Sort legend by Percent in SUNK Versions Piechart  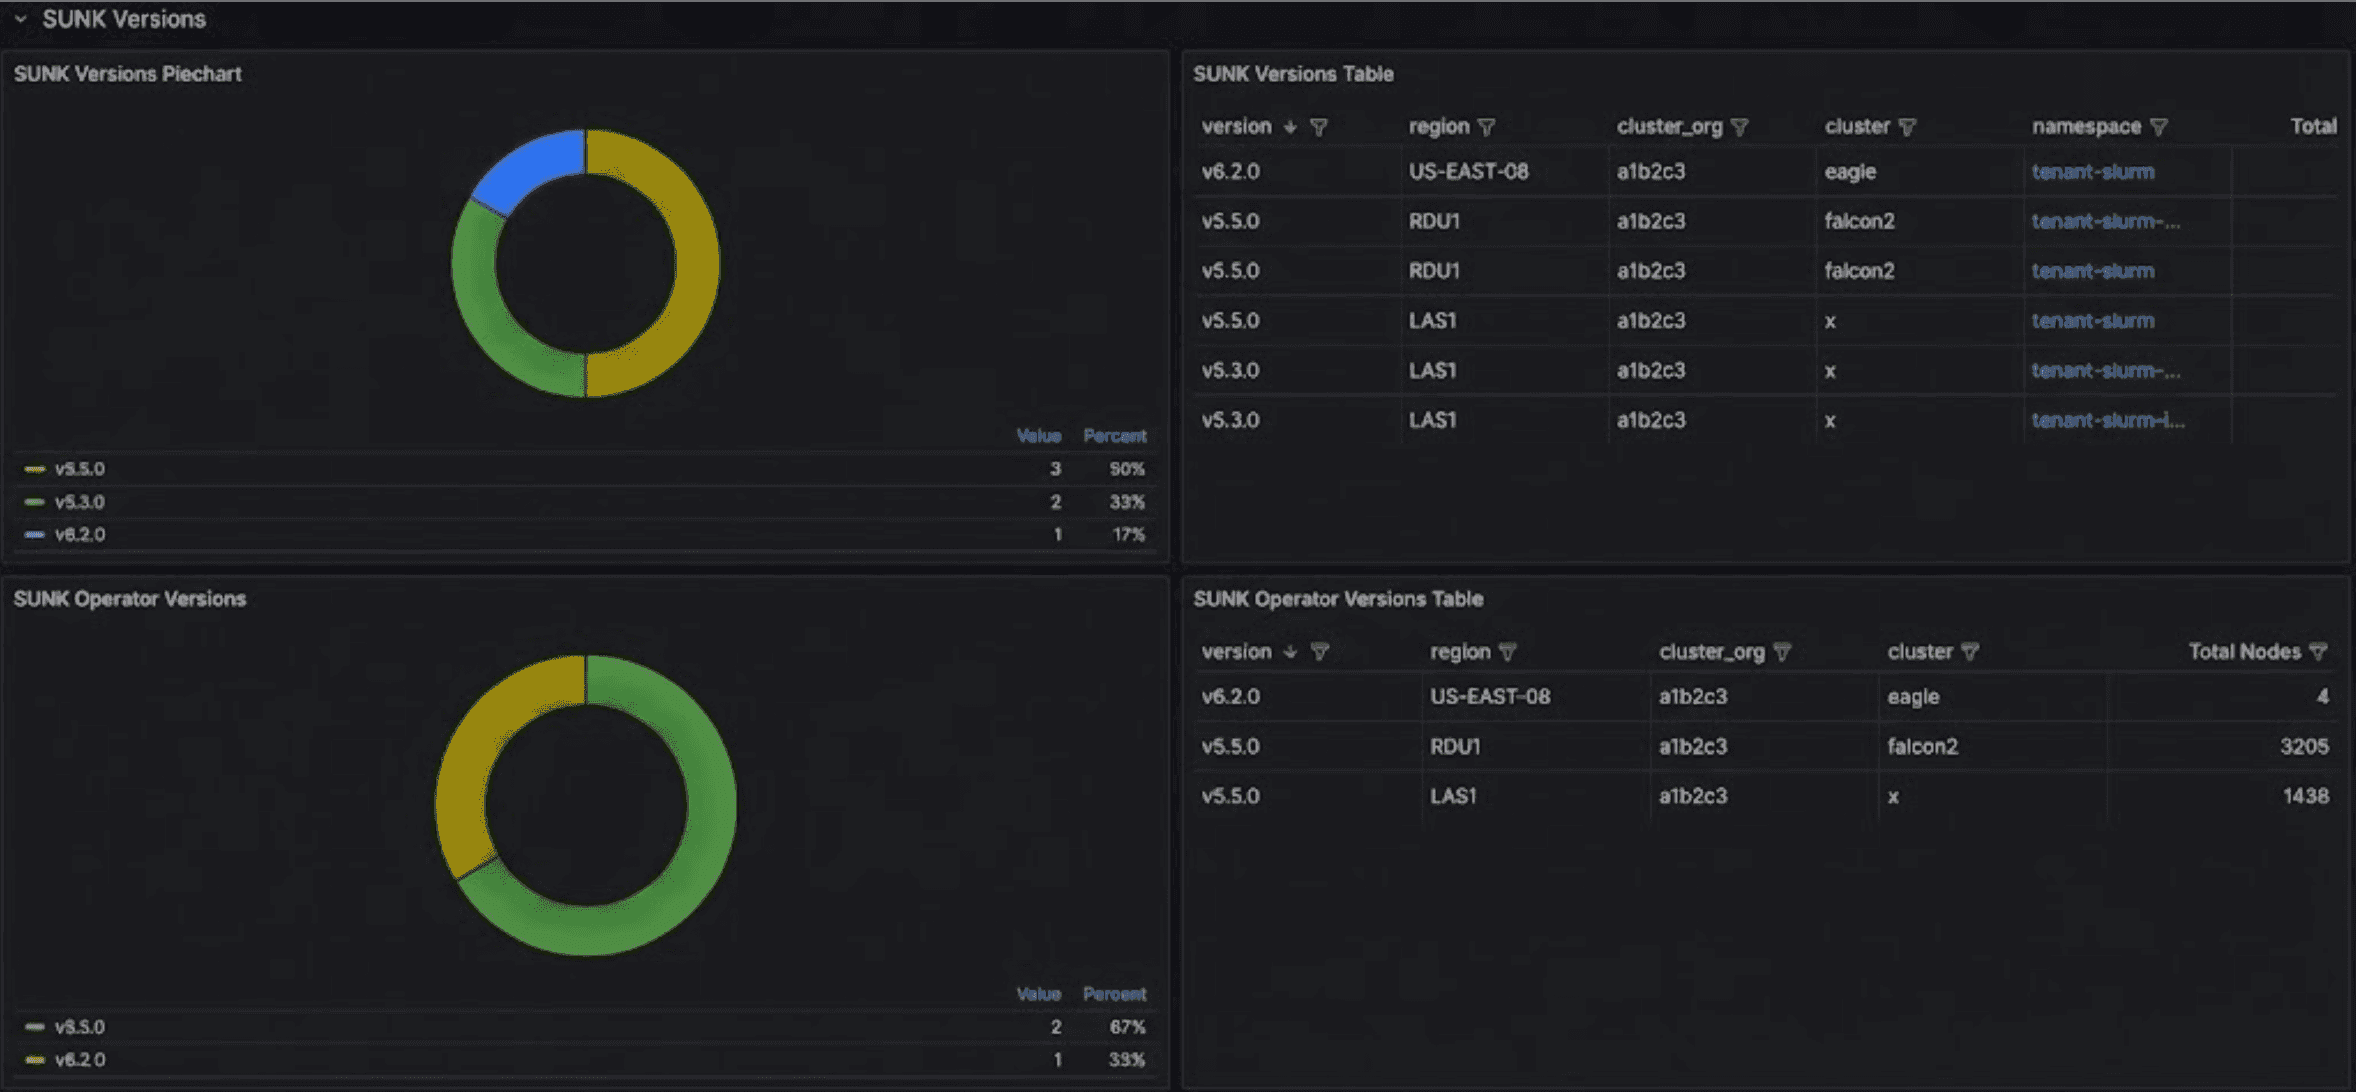[1115, 436]
